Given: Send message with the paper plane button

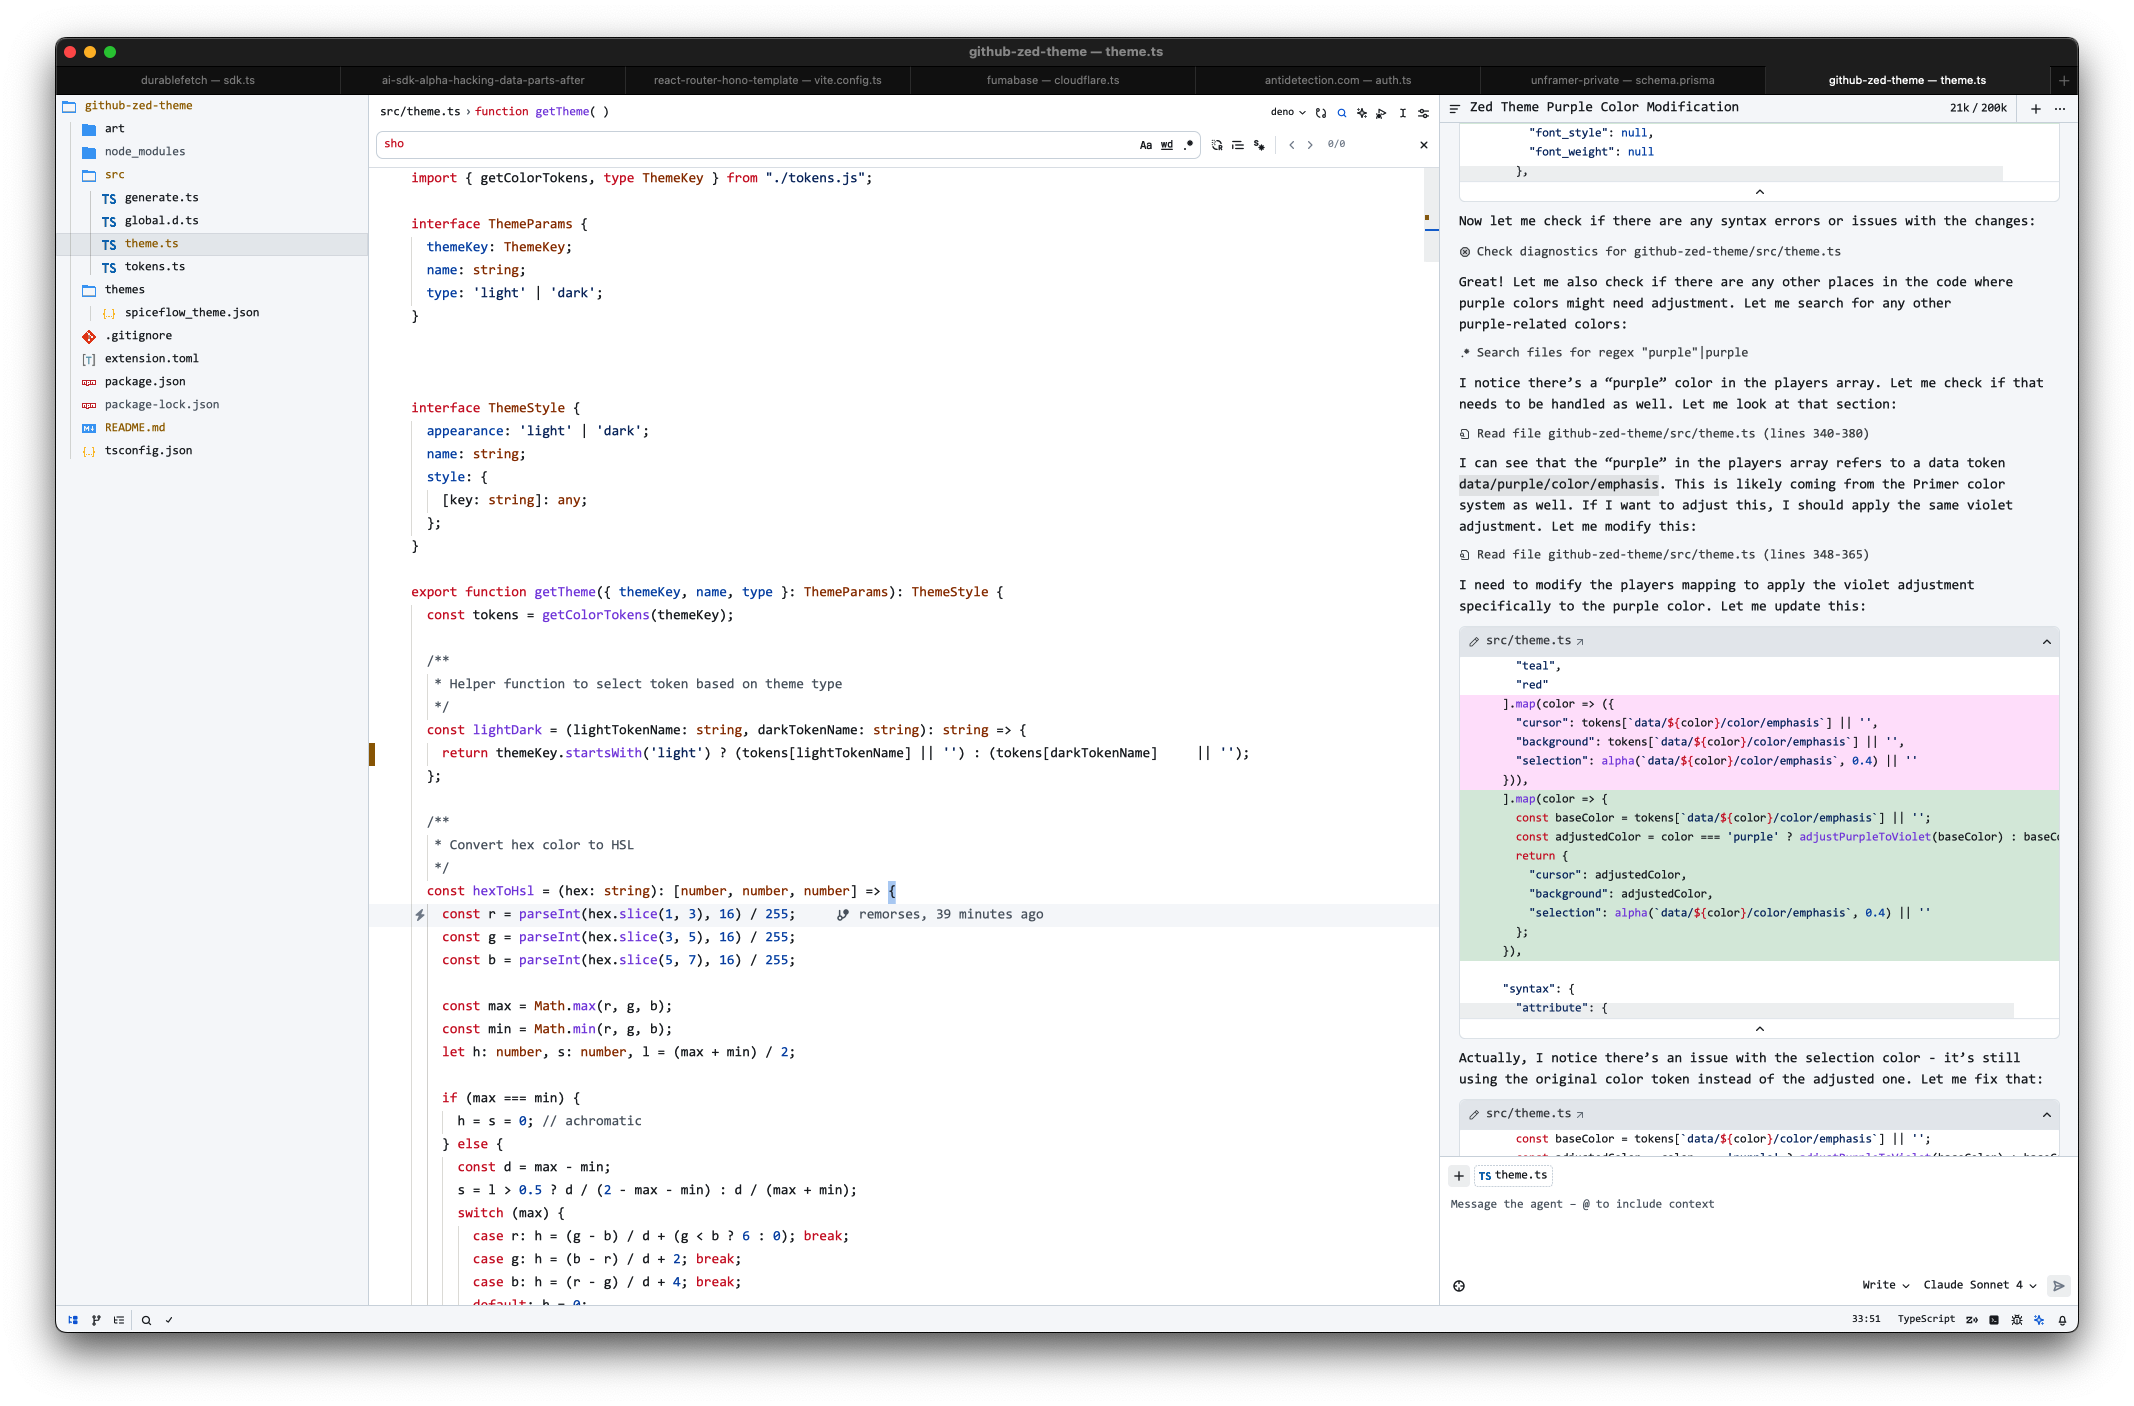Looking at the screenshot, I should point(2059,1286).
